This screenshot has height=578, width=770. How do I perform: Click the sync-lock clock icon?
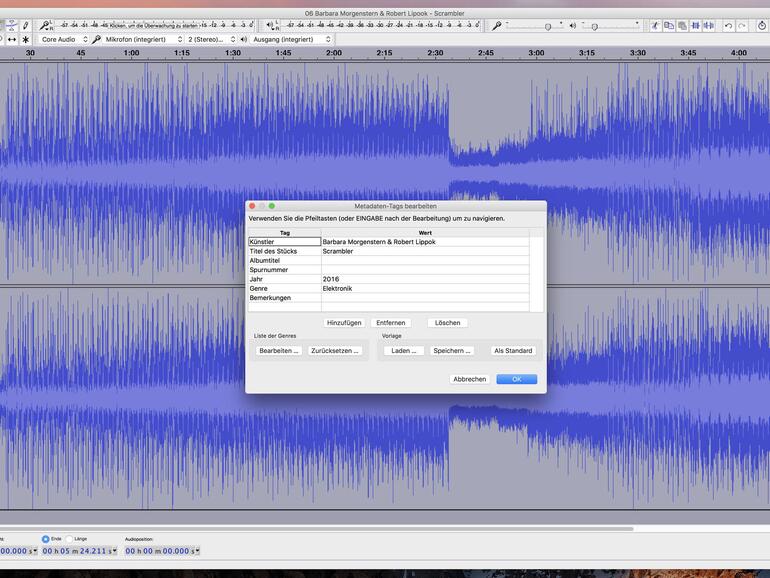[762, 26]
